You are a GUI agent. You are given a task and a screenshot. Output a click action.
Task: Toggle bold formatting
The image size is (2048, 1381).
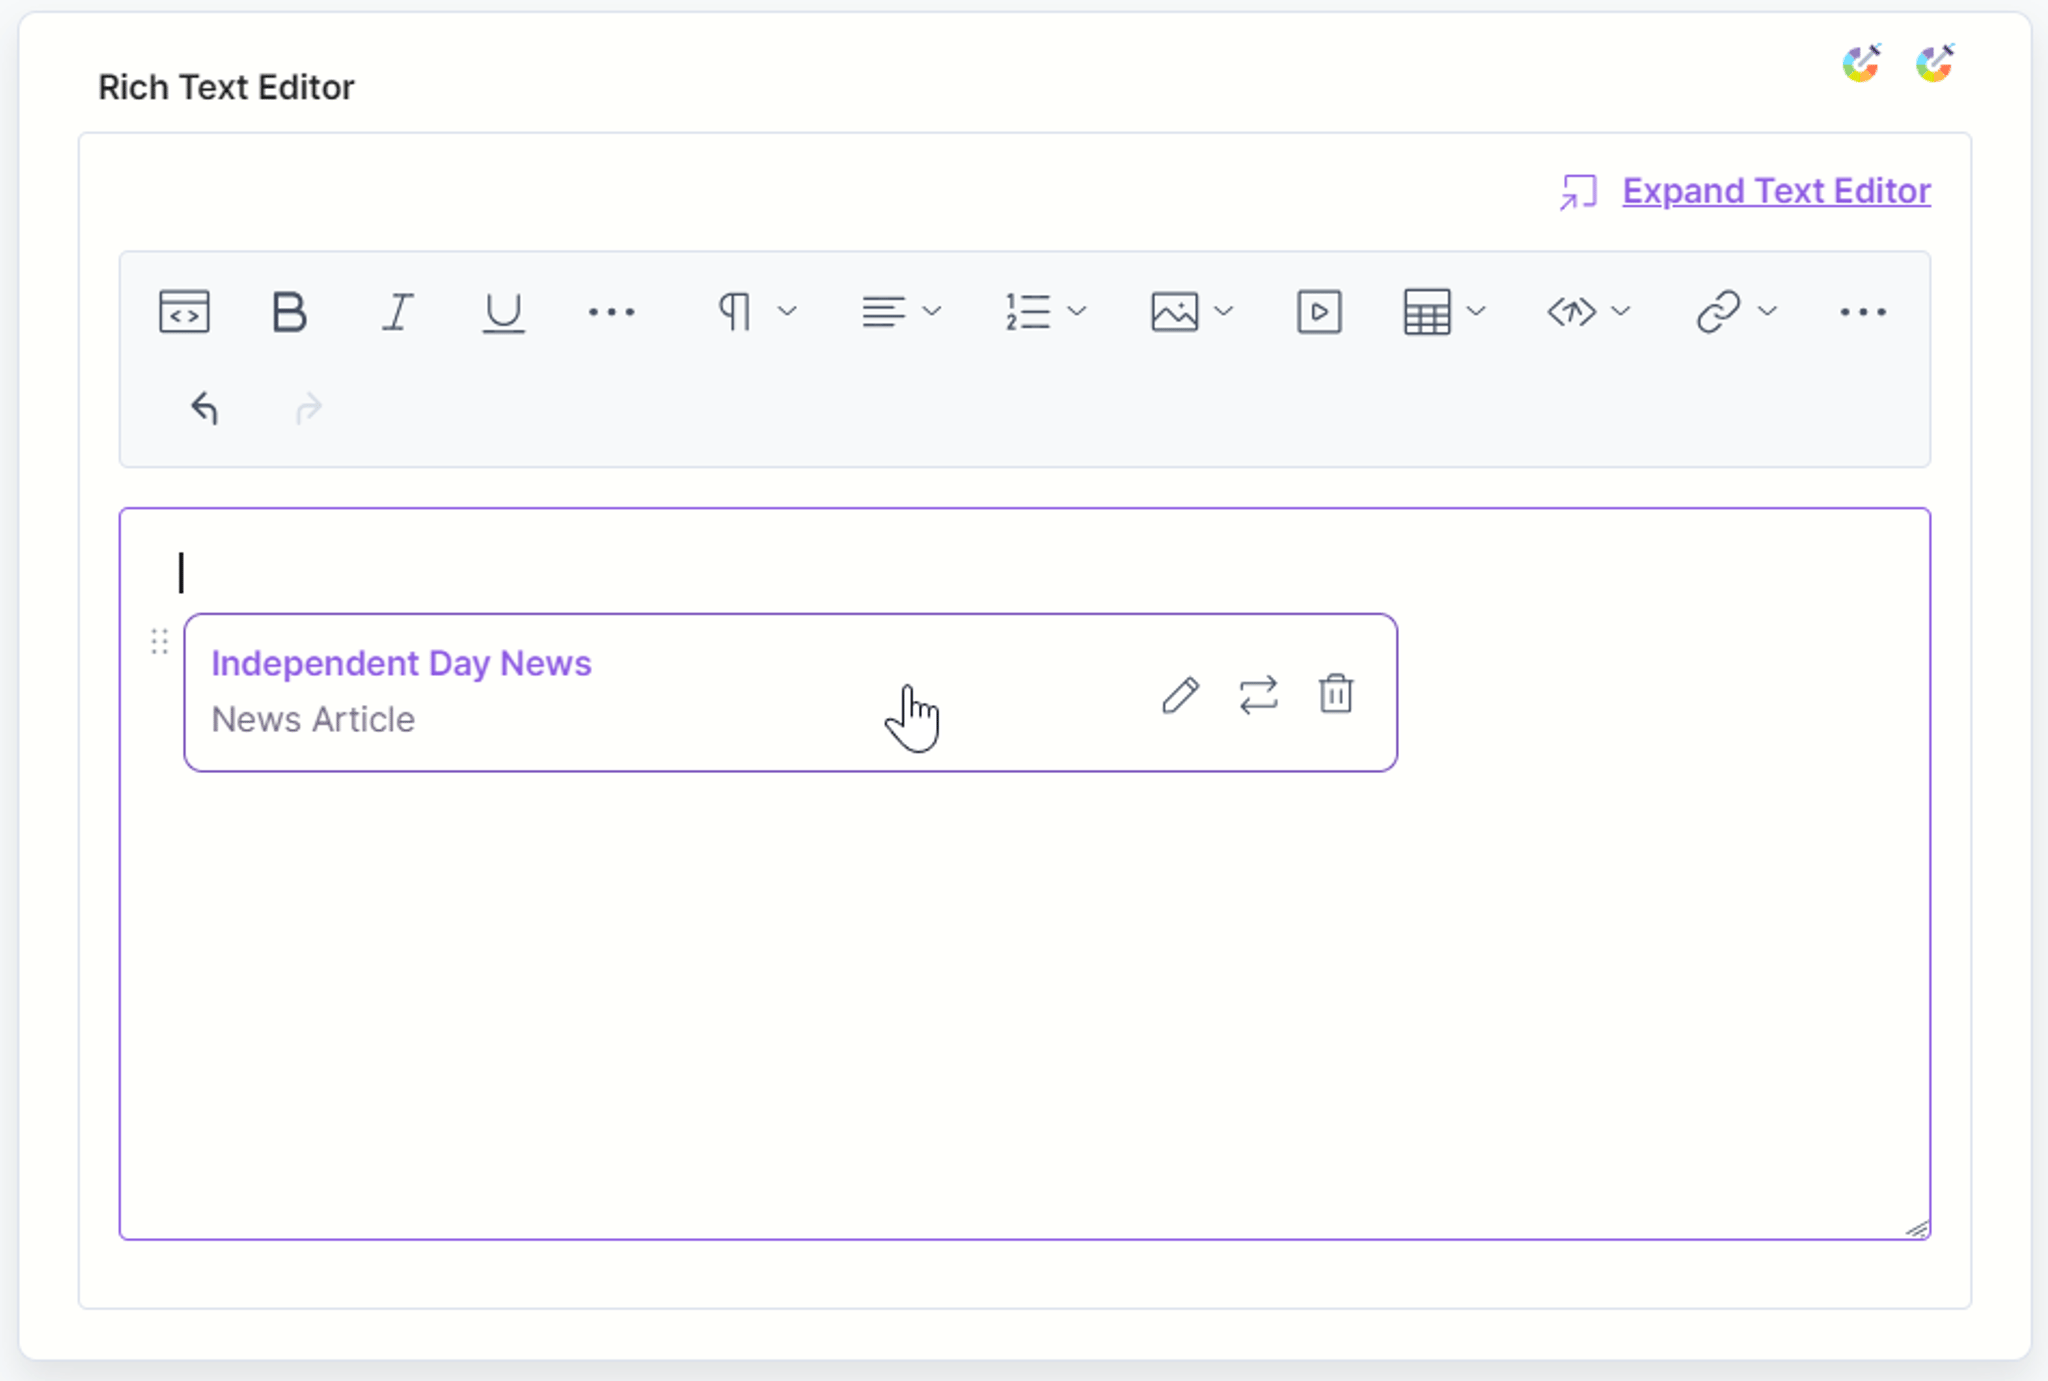tap(290, 312)
